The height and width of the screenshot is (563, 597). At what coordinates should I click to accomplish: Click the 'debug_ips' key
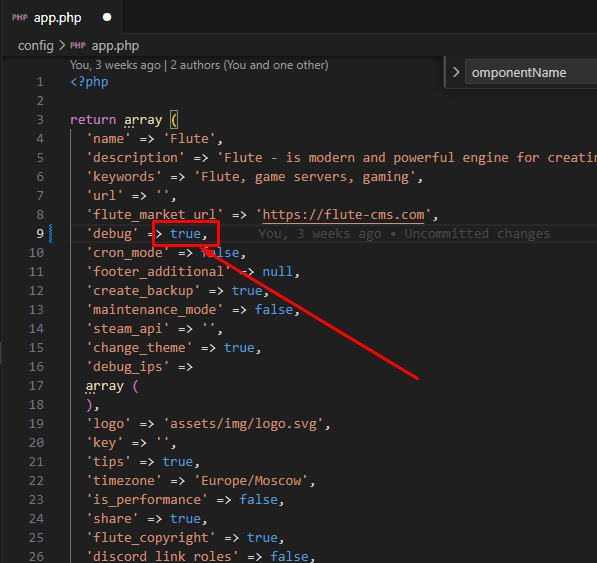pyautogui.click(x=128, y=367)
